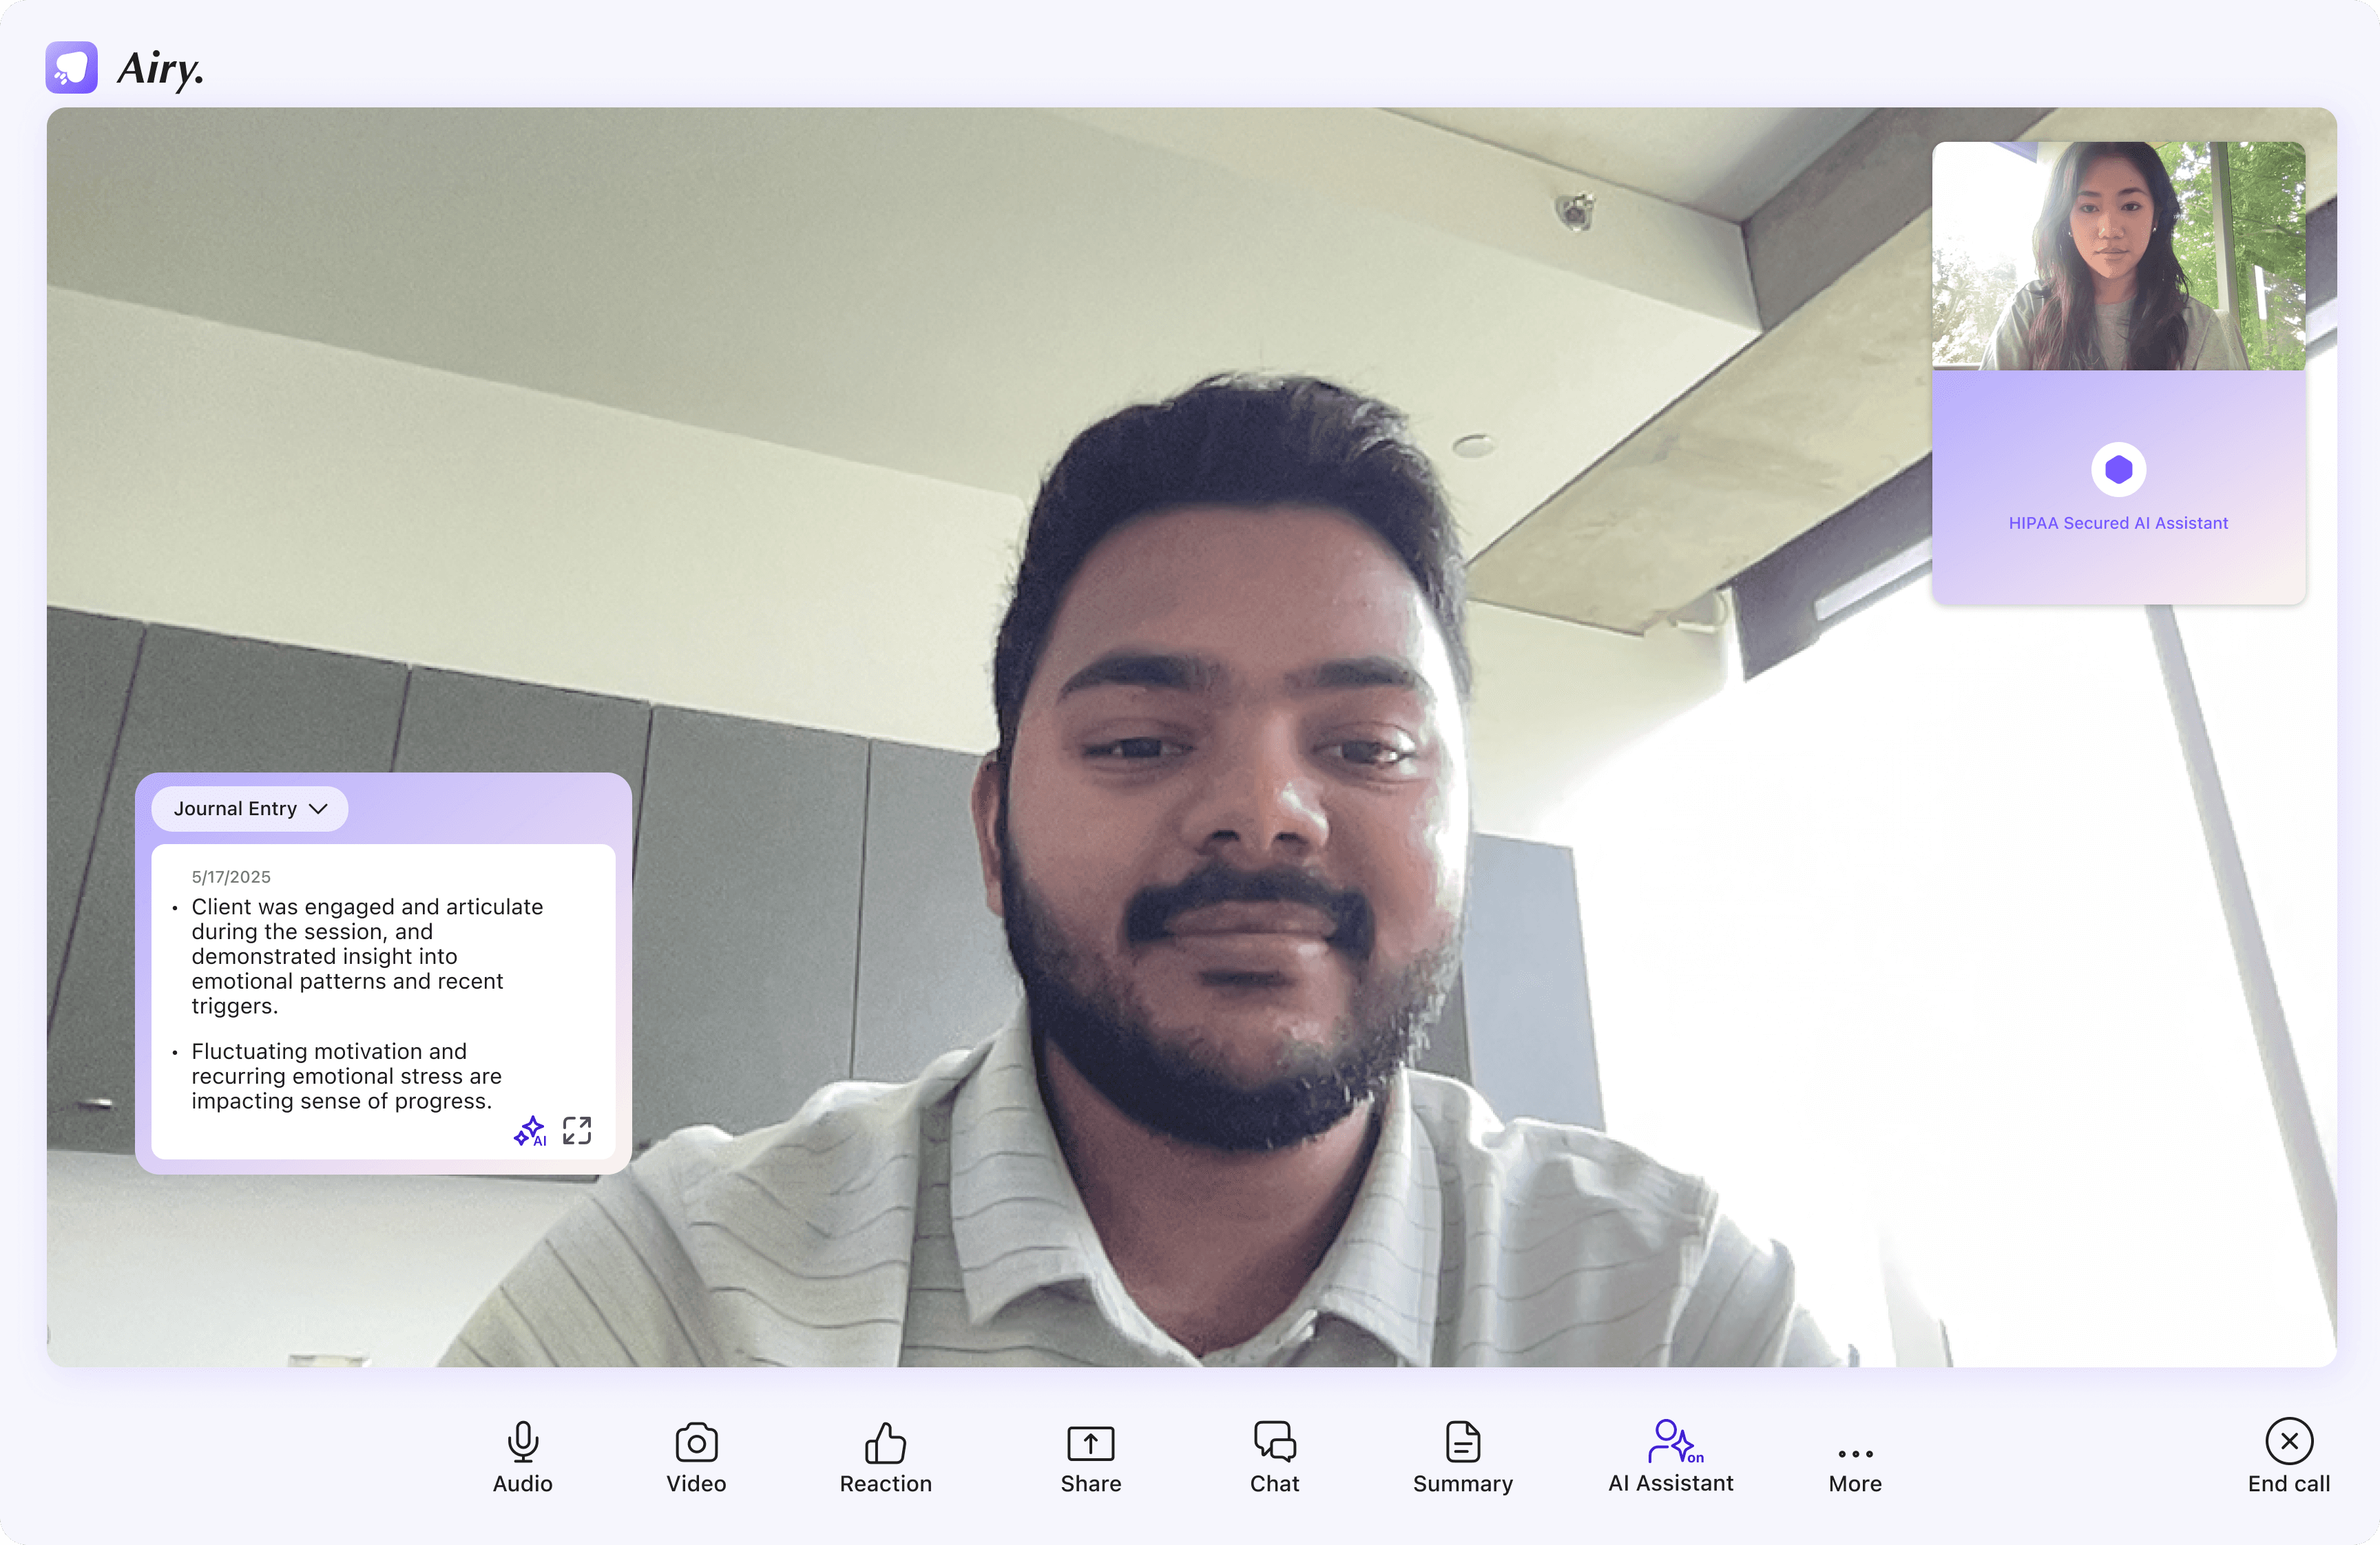
Task: Click HIPAA Secured AI Assistant label
Action: click(x=2118, y=523)
